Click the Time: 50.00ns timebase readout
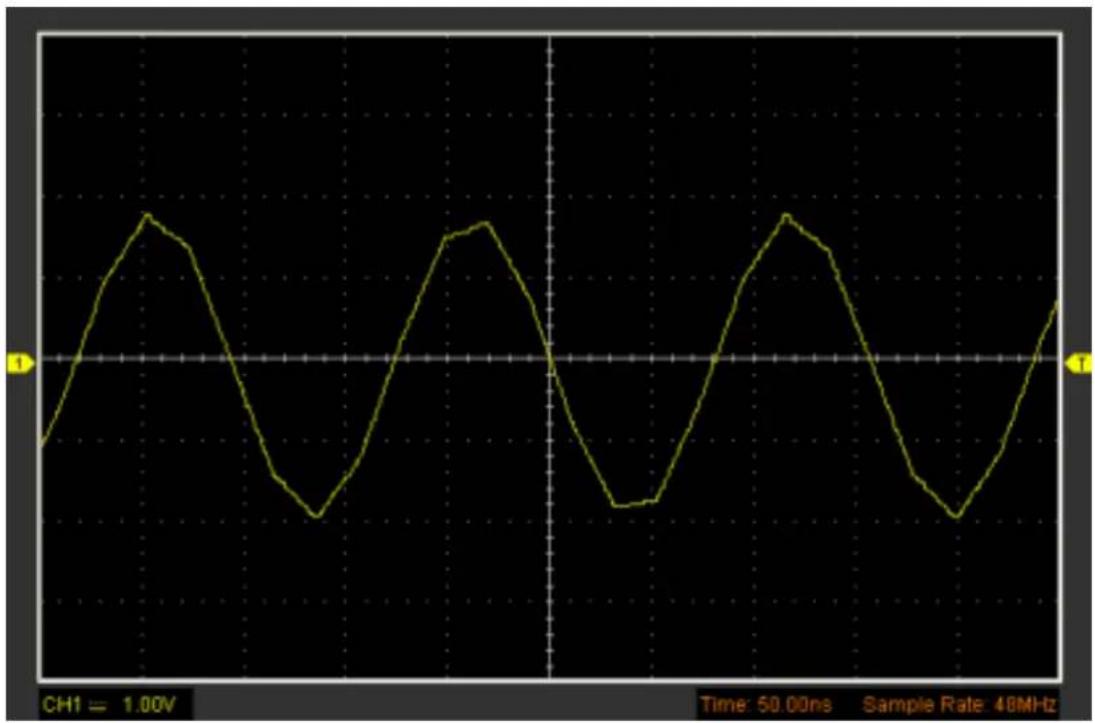Image resolution: width=1095 pixels, height=723 pixels. coord(766,704)
